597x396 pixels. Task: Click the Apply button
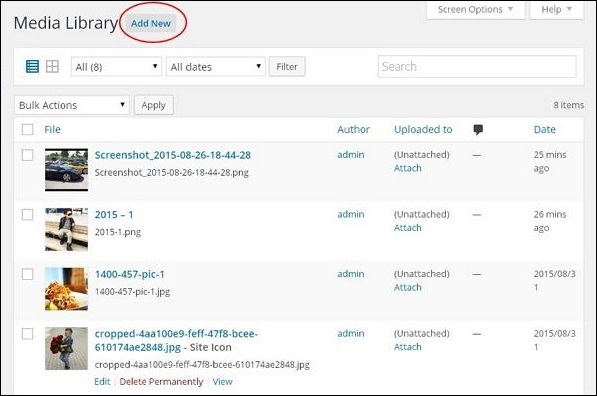[x=154, y=105]
